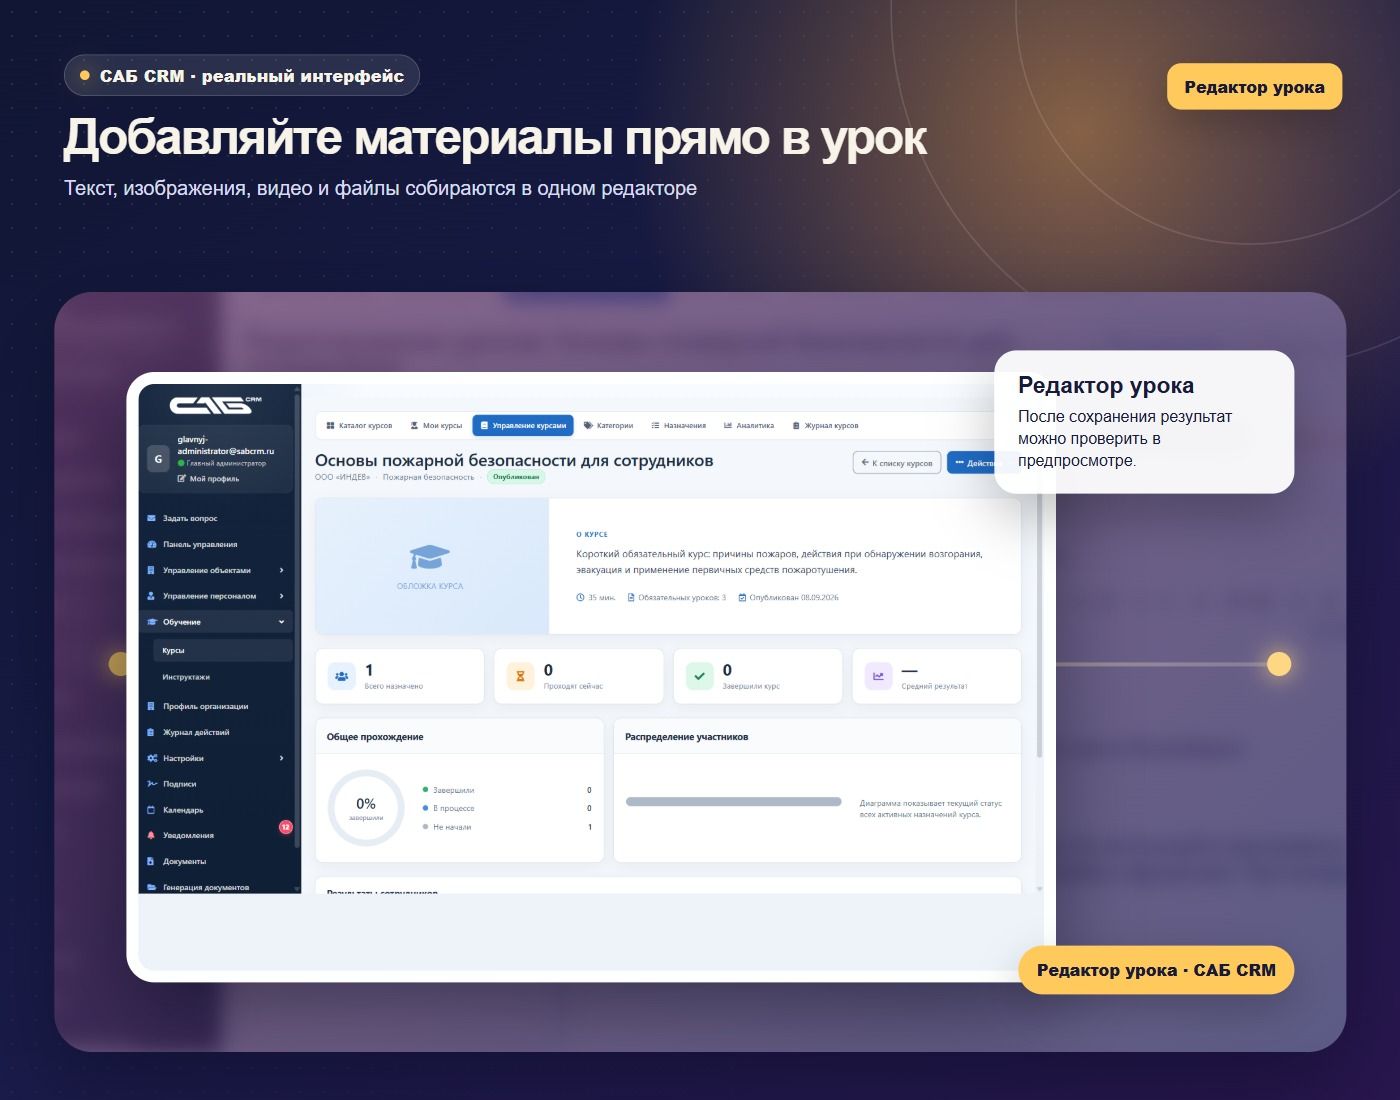This screenshot has height=1100, width=1400.
Task: Expand the Настройки submenu chevron
Action: tap(281, 758)
